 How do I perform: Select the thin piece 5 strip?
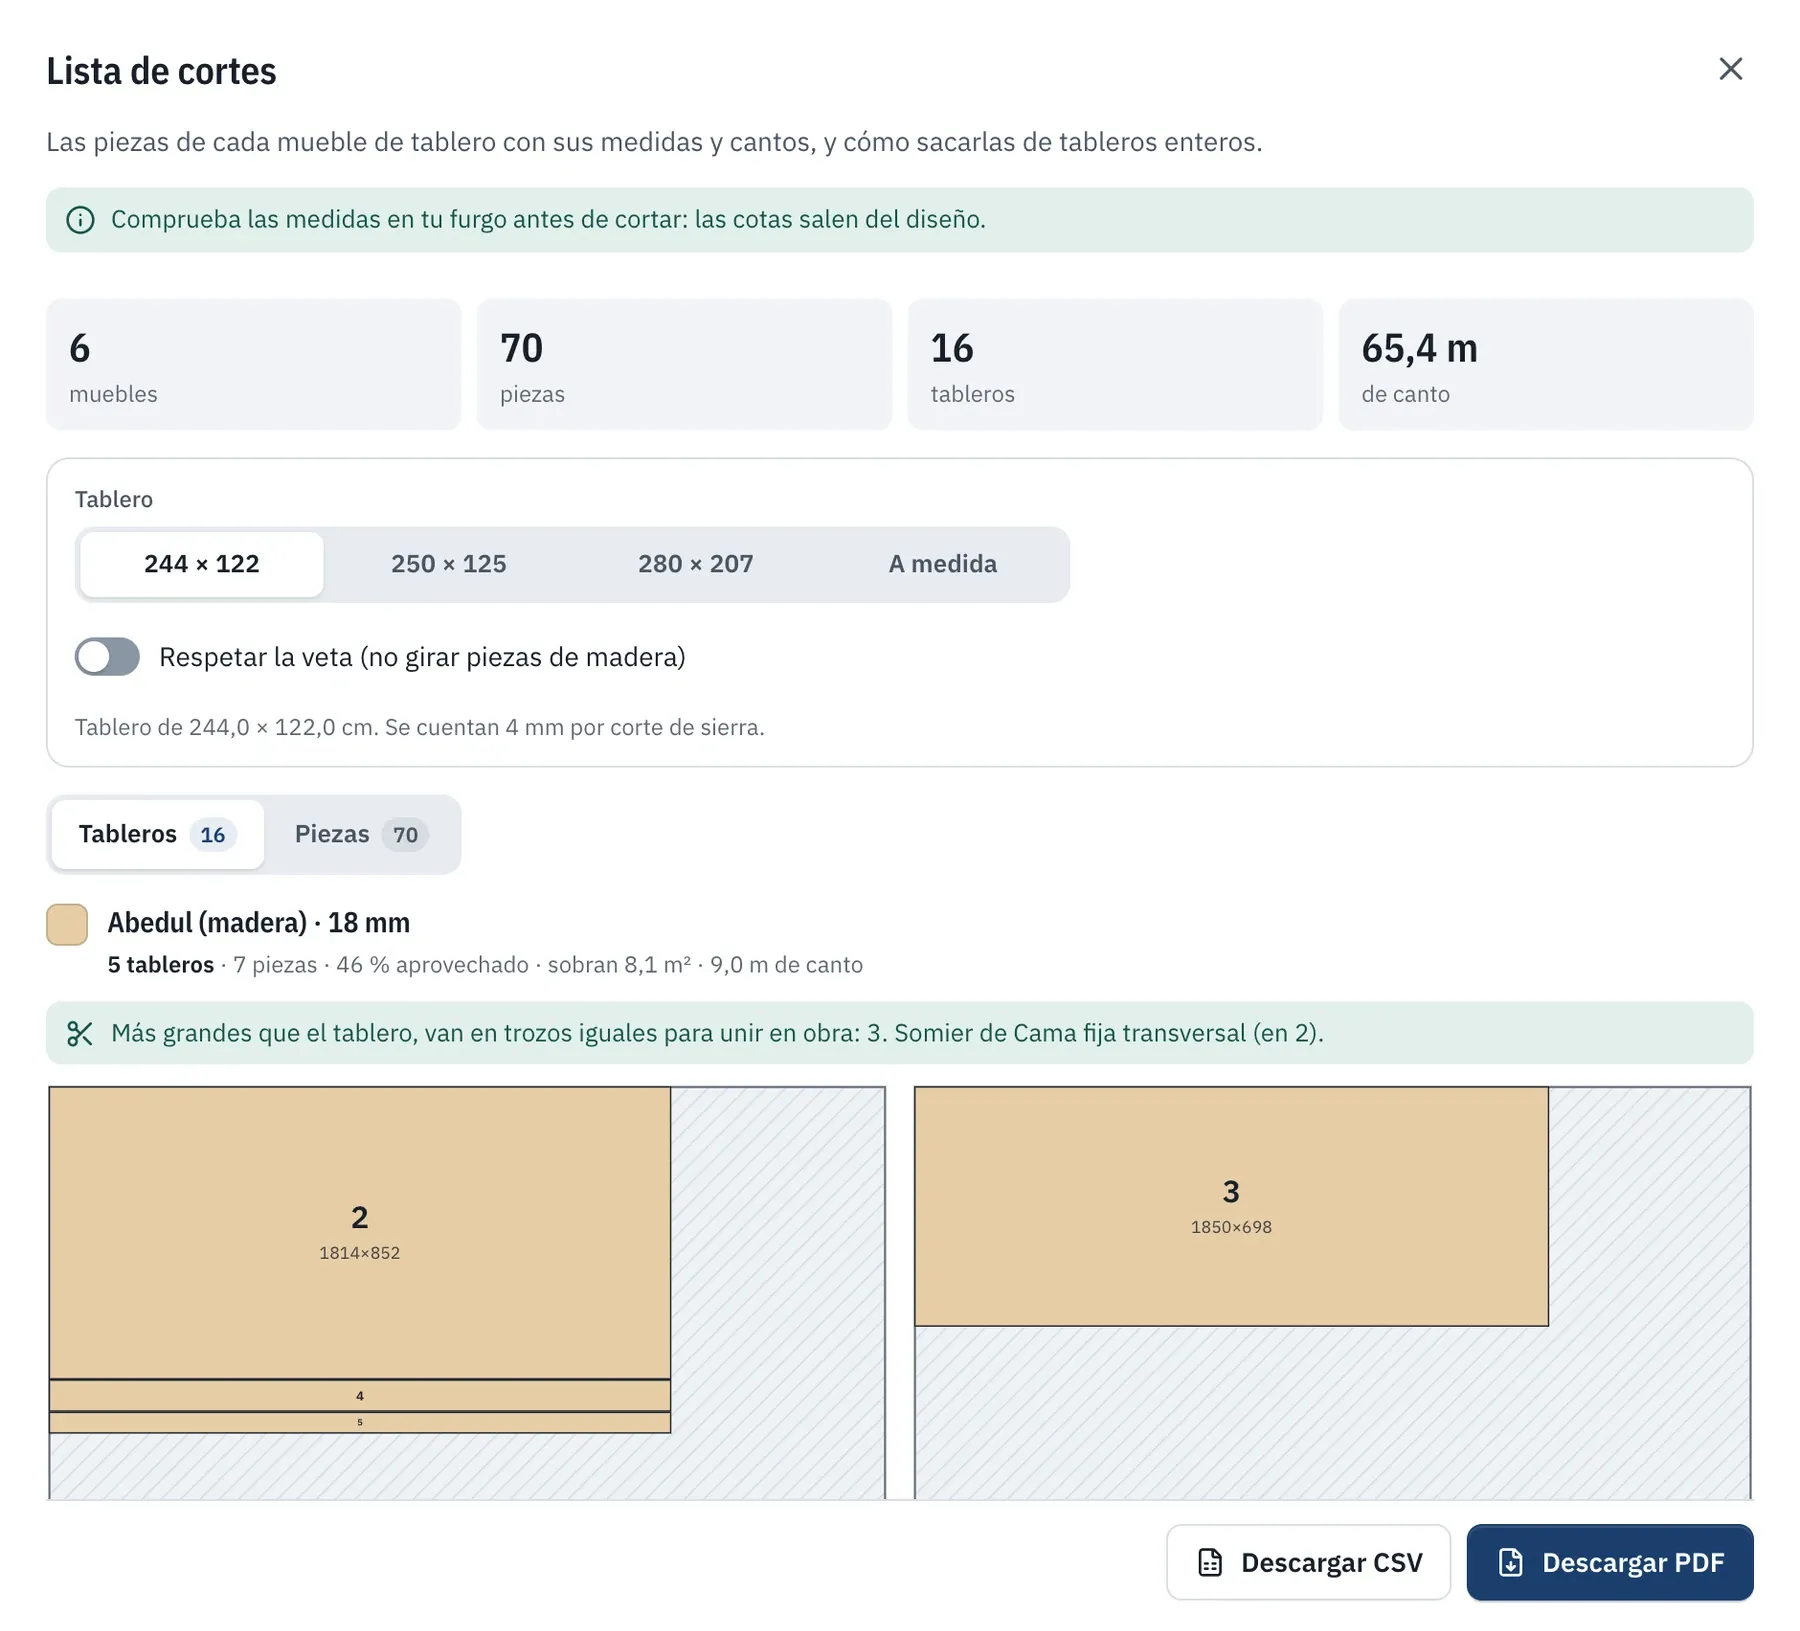point(360,1422)
